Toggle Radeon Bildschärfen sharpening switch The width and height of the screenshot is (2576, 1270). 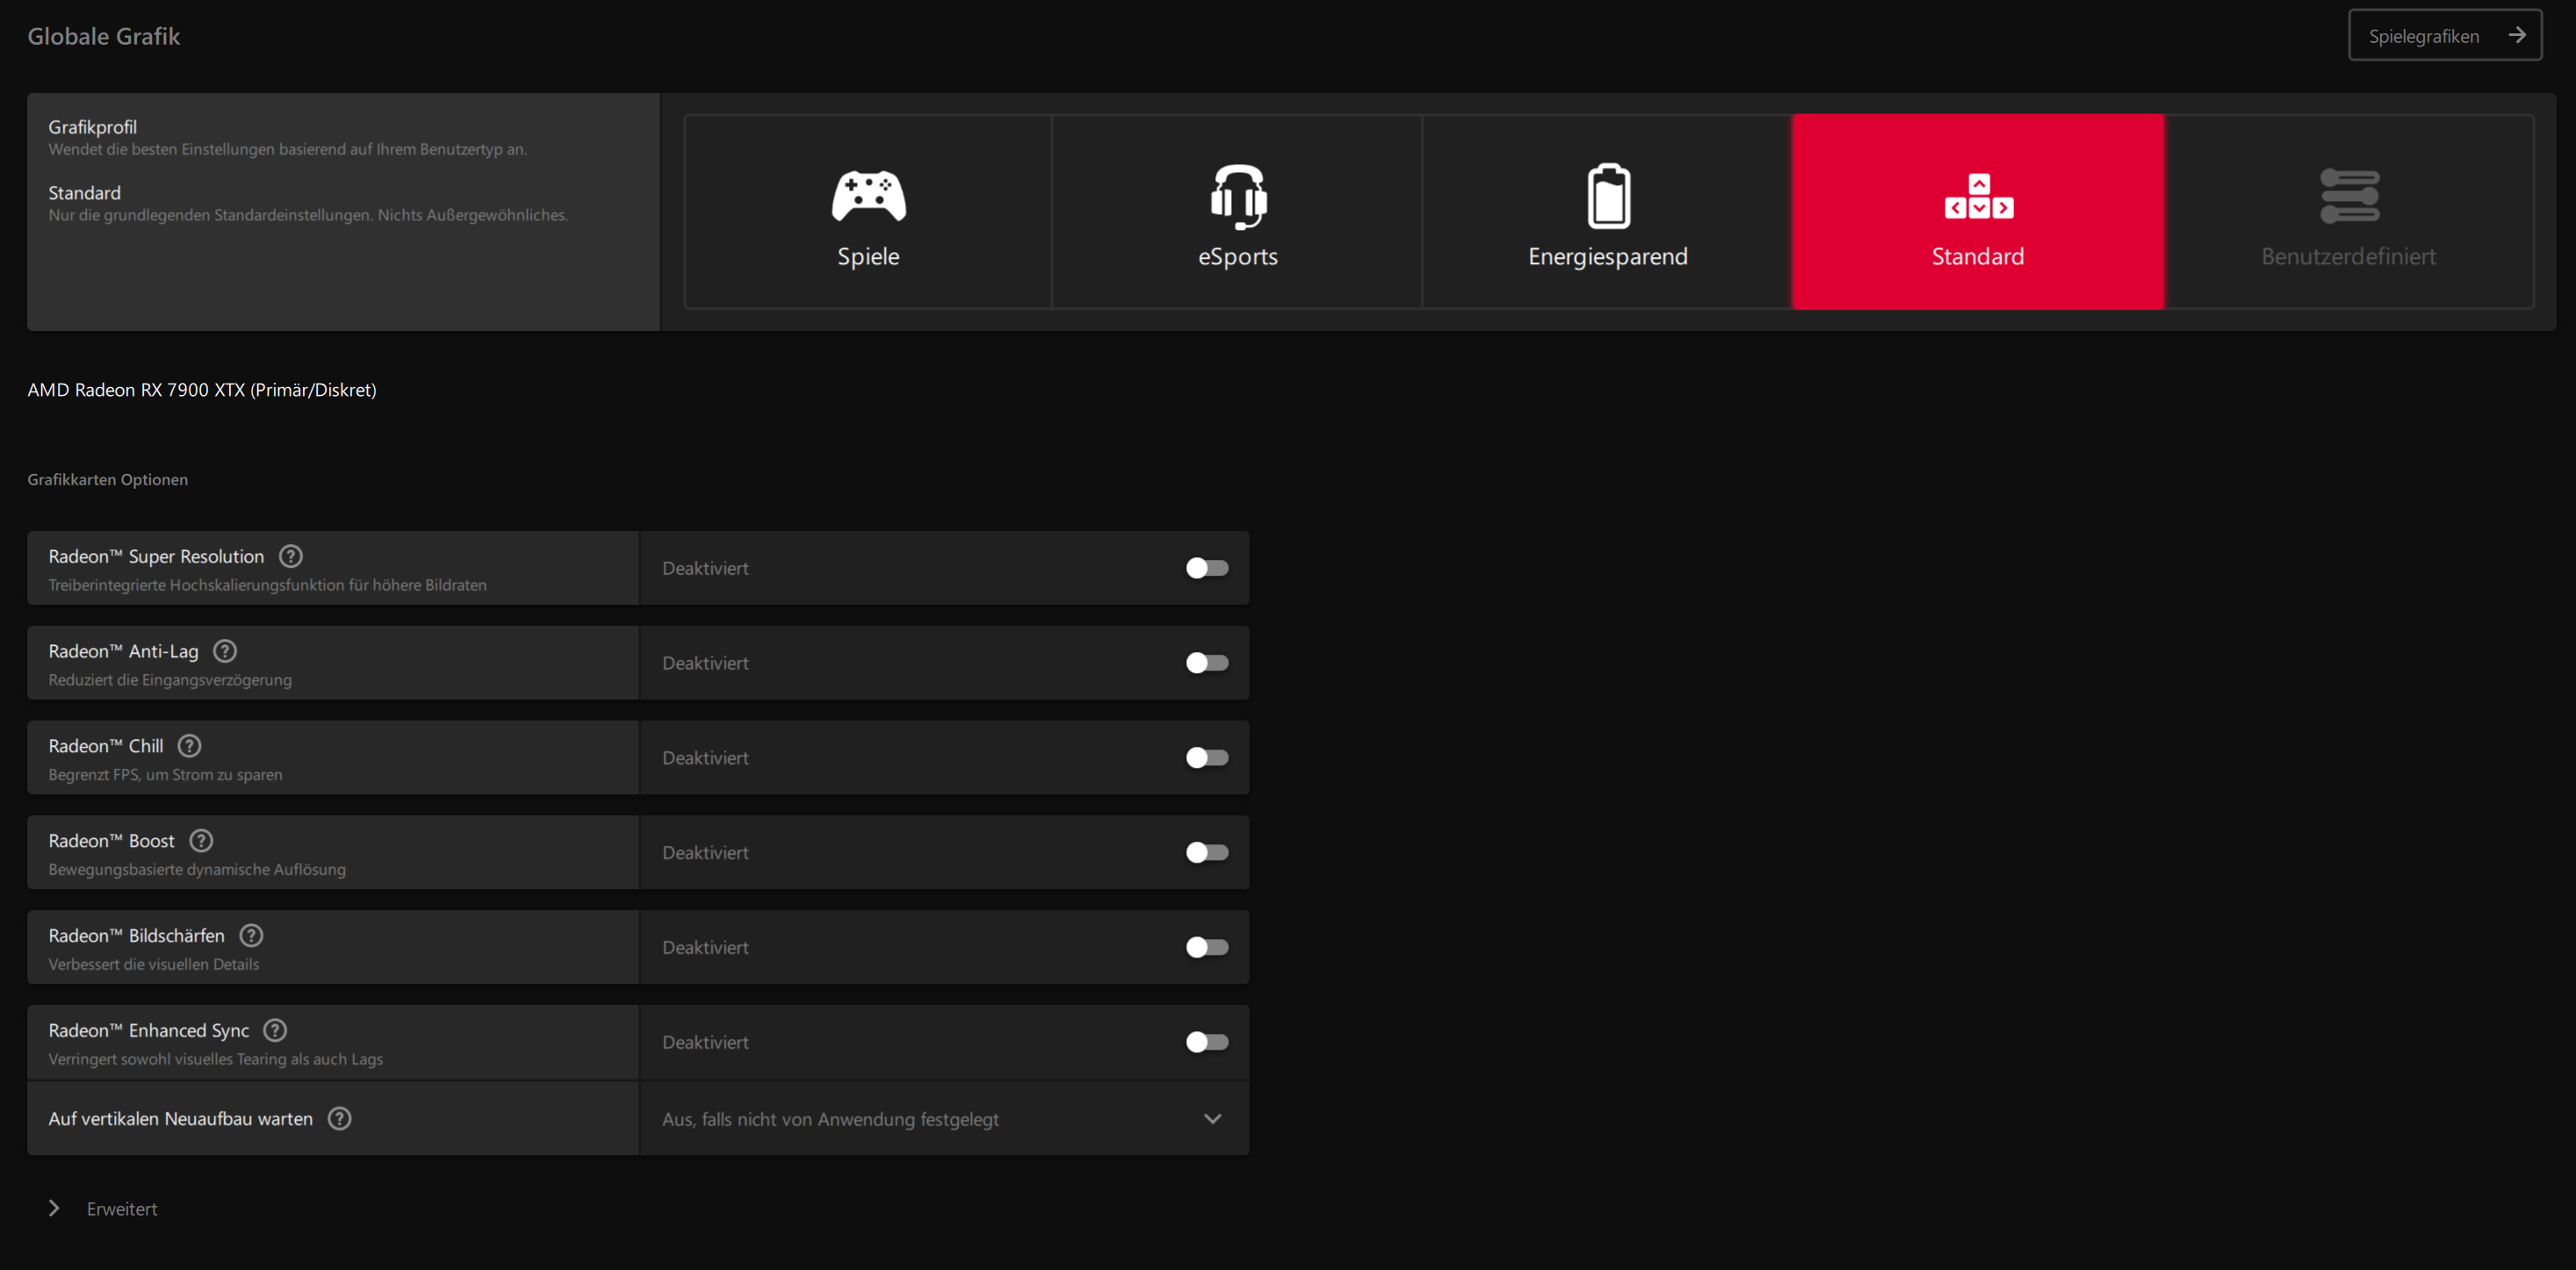(x=1206, y=947)
